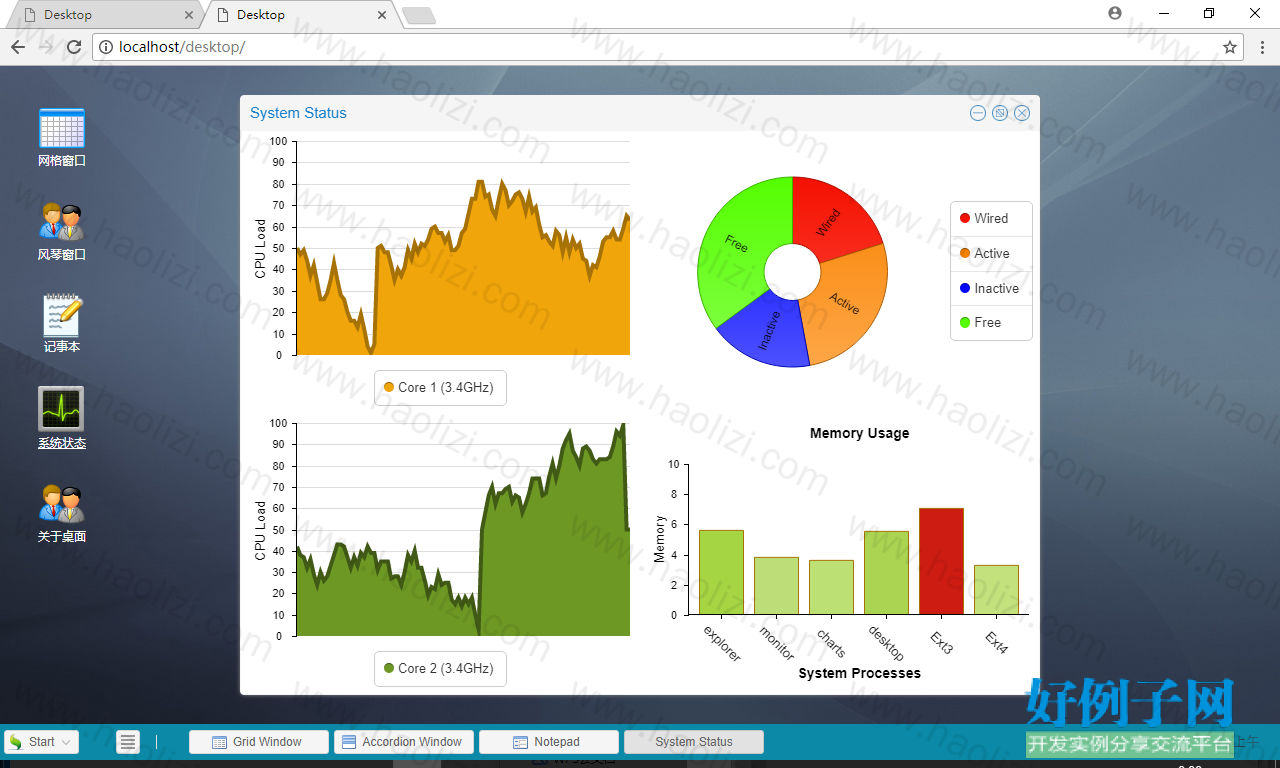Viewport: 1280px width, 768px height.
Task: Select the Grid Window taskbar button
Action: click(x=259, y=742)
